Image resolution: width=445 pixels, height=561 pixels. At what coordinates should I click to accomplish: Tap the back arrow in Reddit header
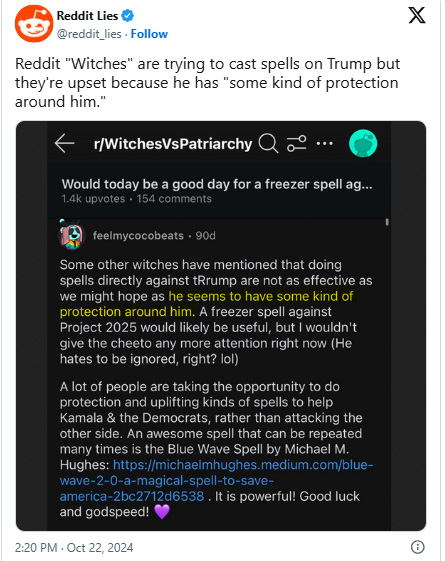65,143
